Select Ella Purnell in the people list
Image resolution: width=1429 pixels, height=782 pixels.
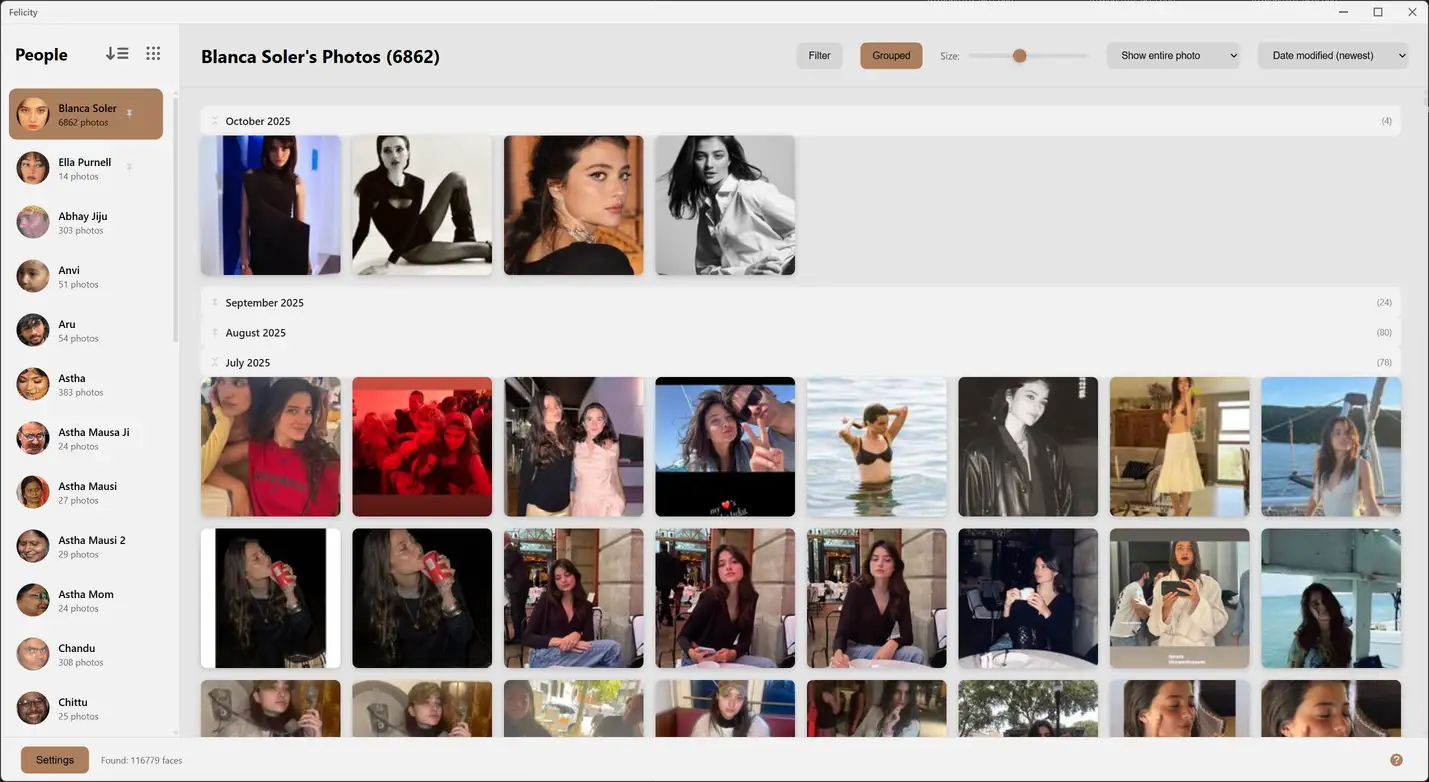pyautogui.click(x=86, y=168)
